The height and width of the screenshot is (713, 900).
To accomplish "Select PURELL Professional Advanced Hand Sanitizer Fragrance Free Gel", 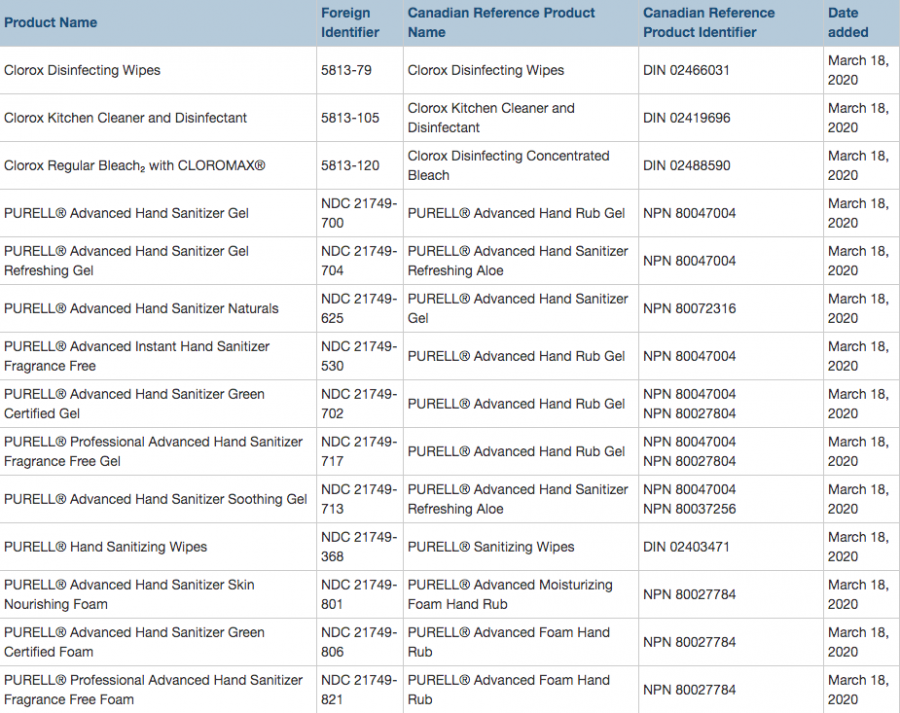I will pyautogui.click(x=153, y=451).
